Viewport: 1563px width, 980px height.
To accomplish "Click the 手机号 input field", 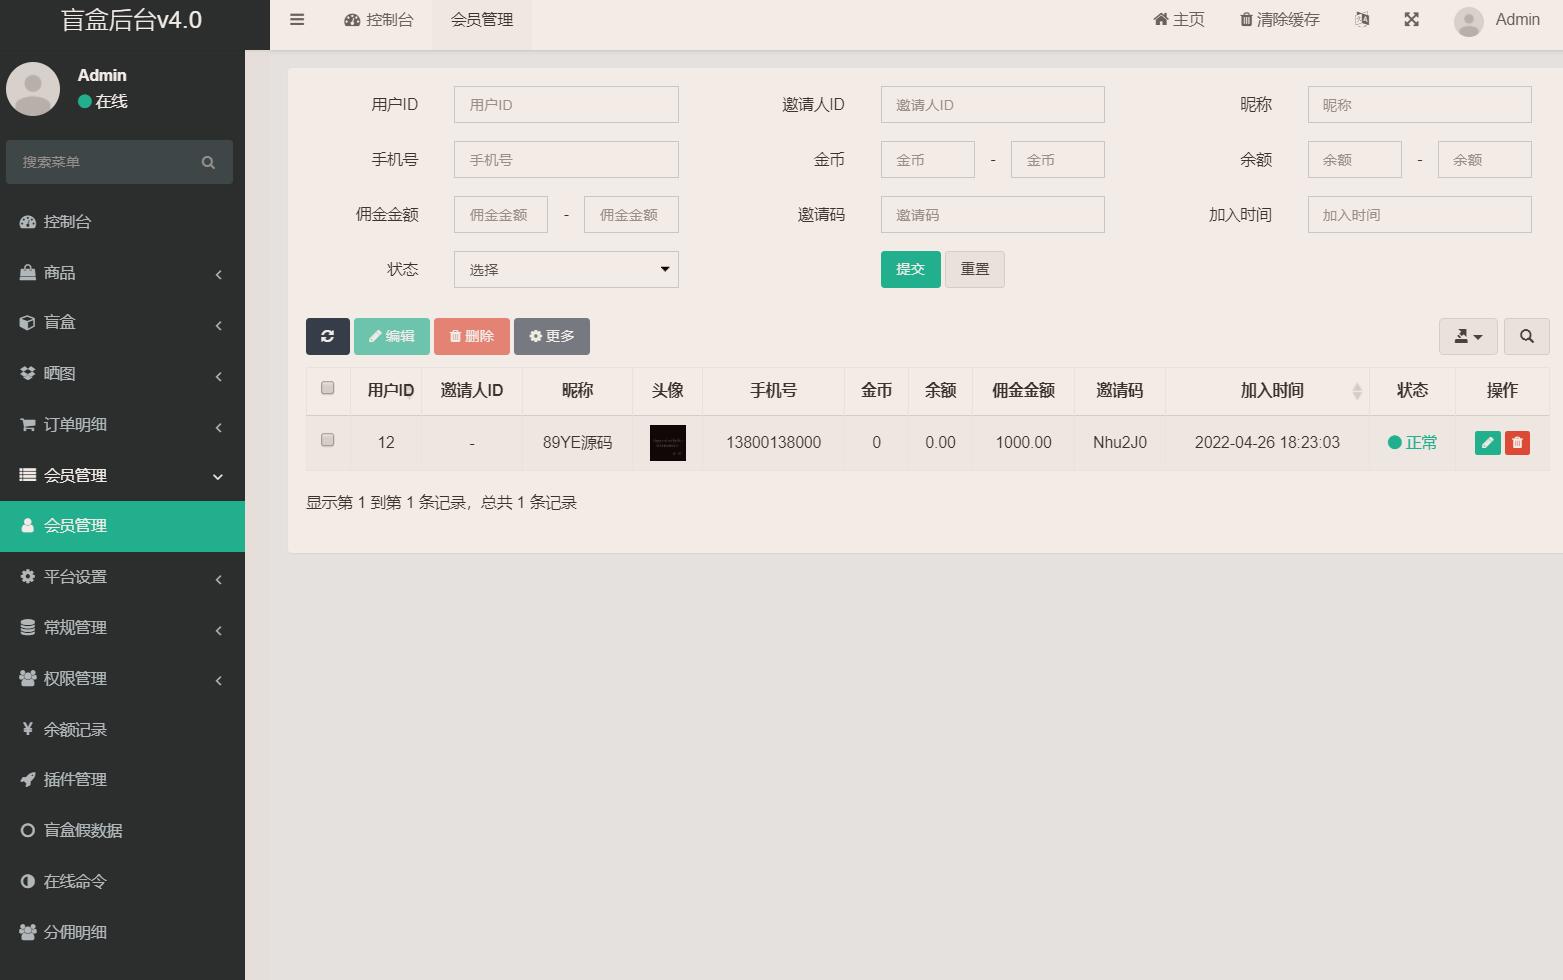I will pos(566,160).
